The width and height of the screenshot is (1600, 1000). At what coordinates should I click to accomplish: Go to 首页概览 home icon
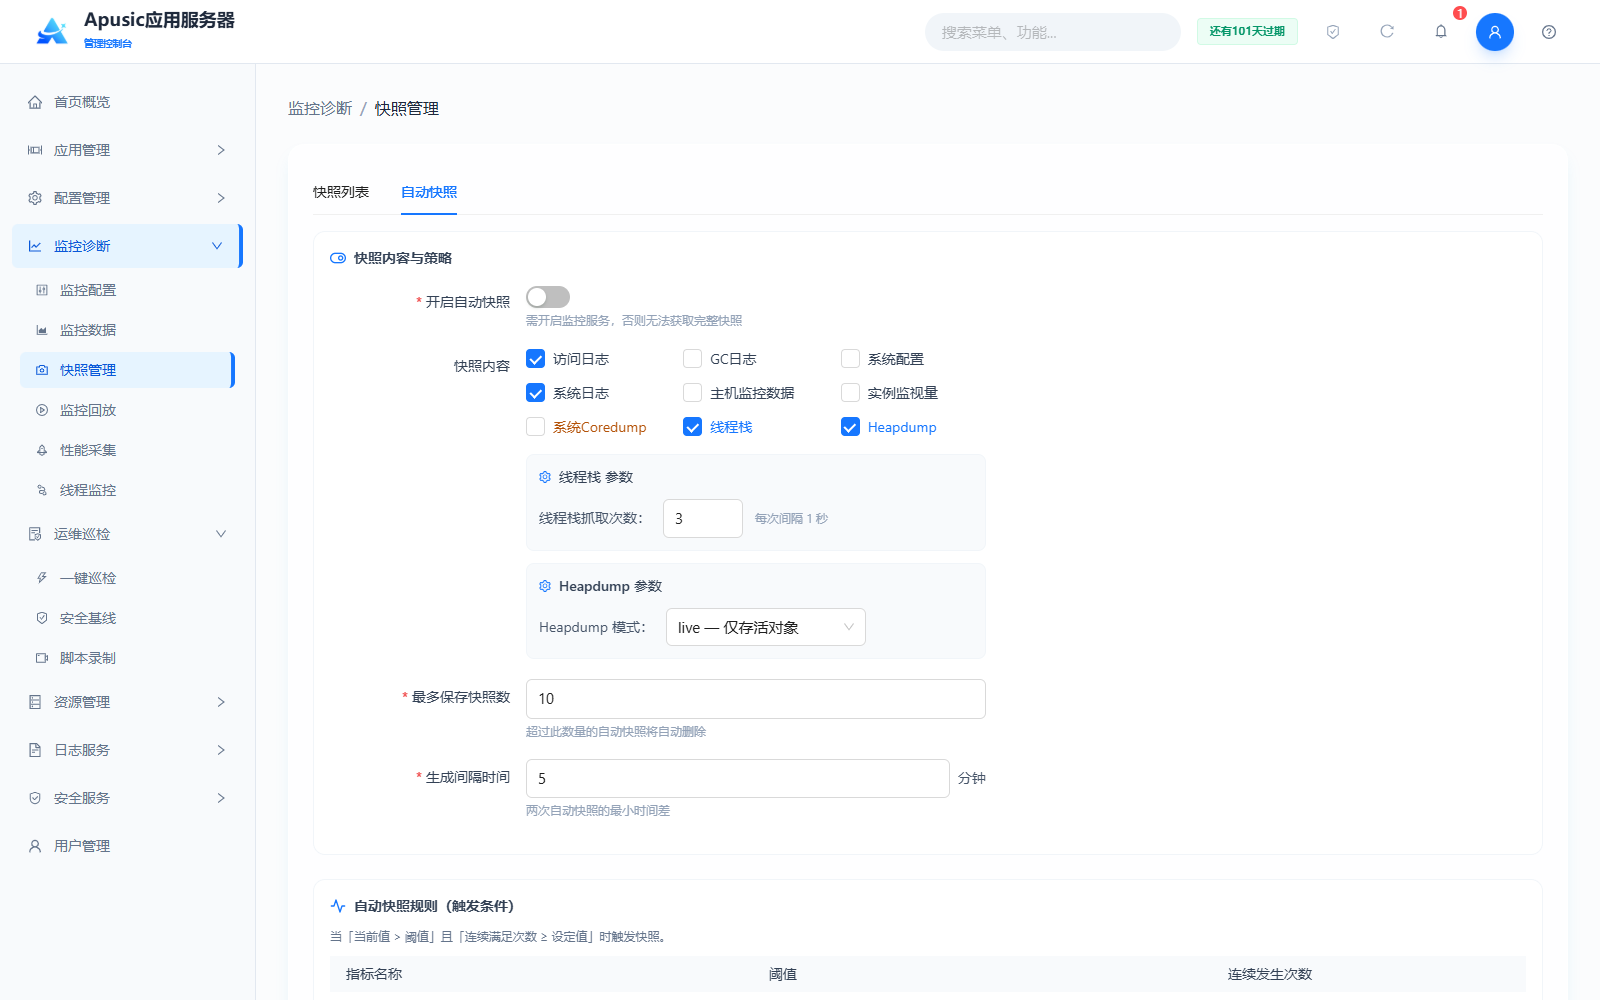35,102
